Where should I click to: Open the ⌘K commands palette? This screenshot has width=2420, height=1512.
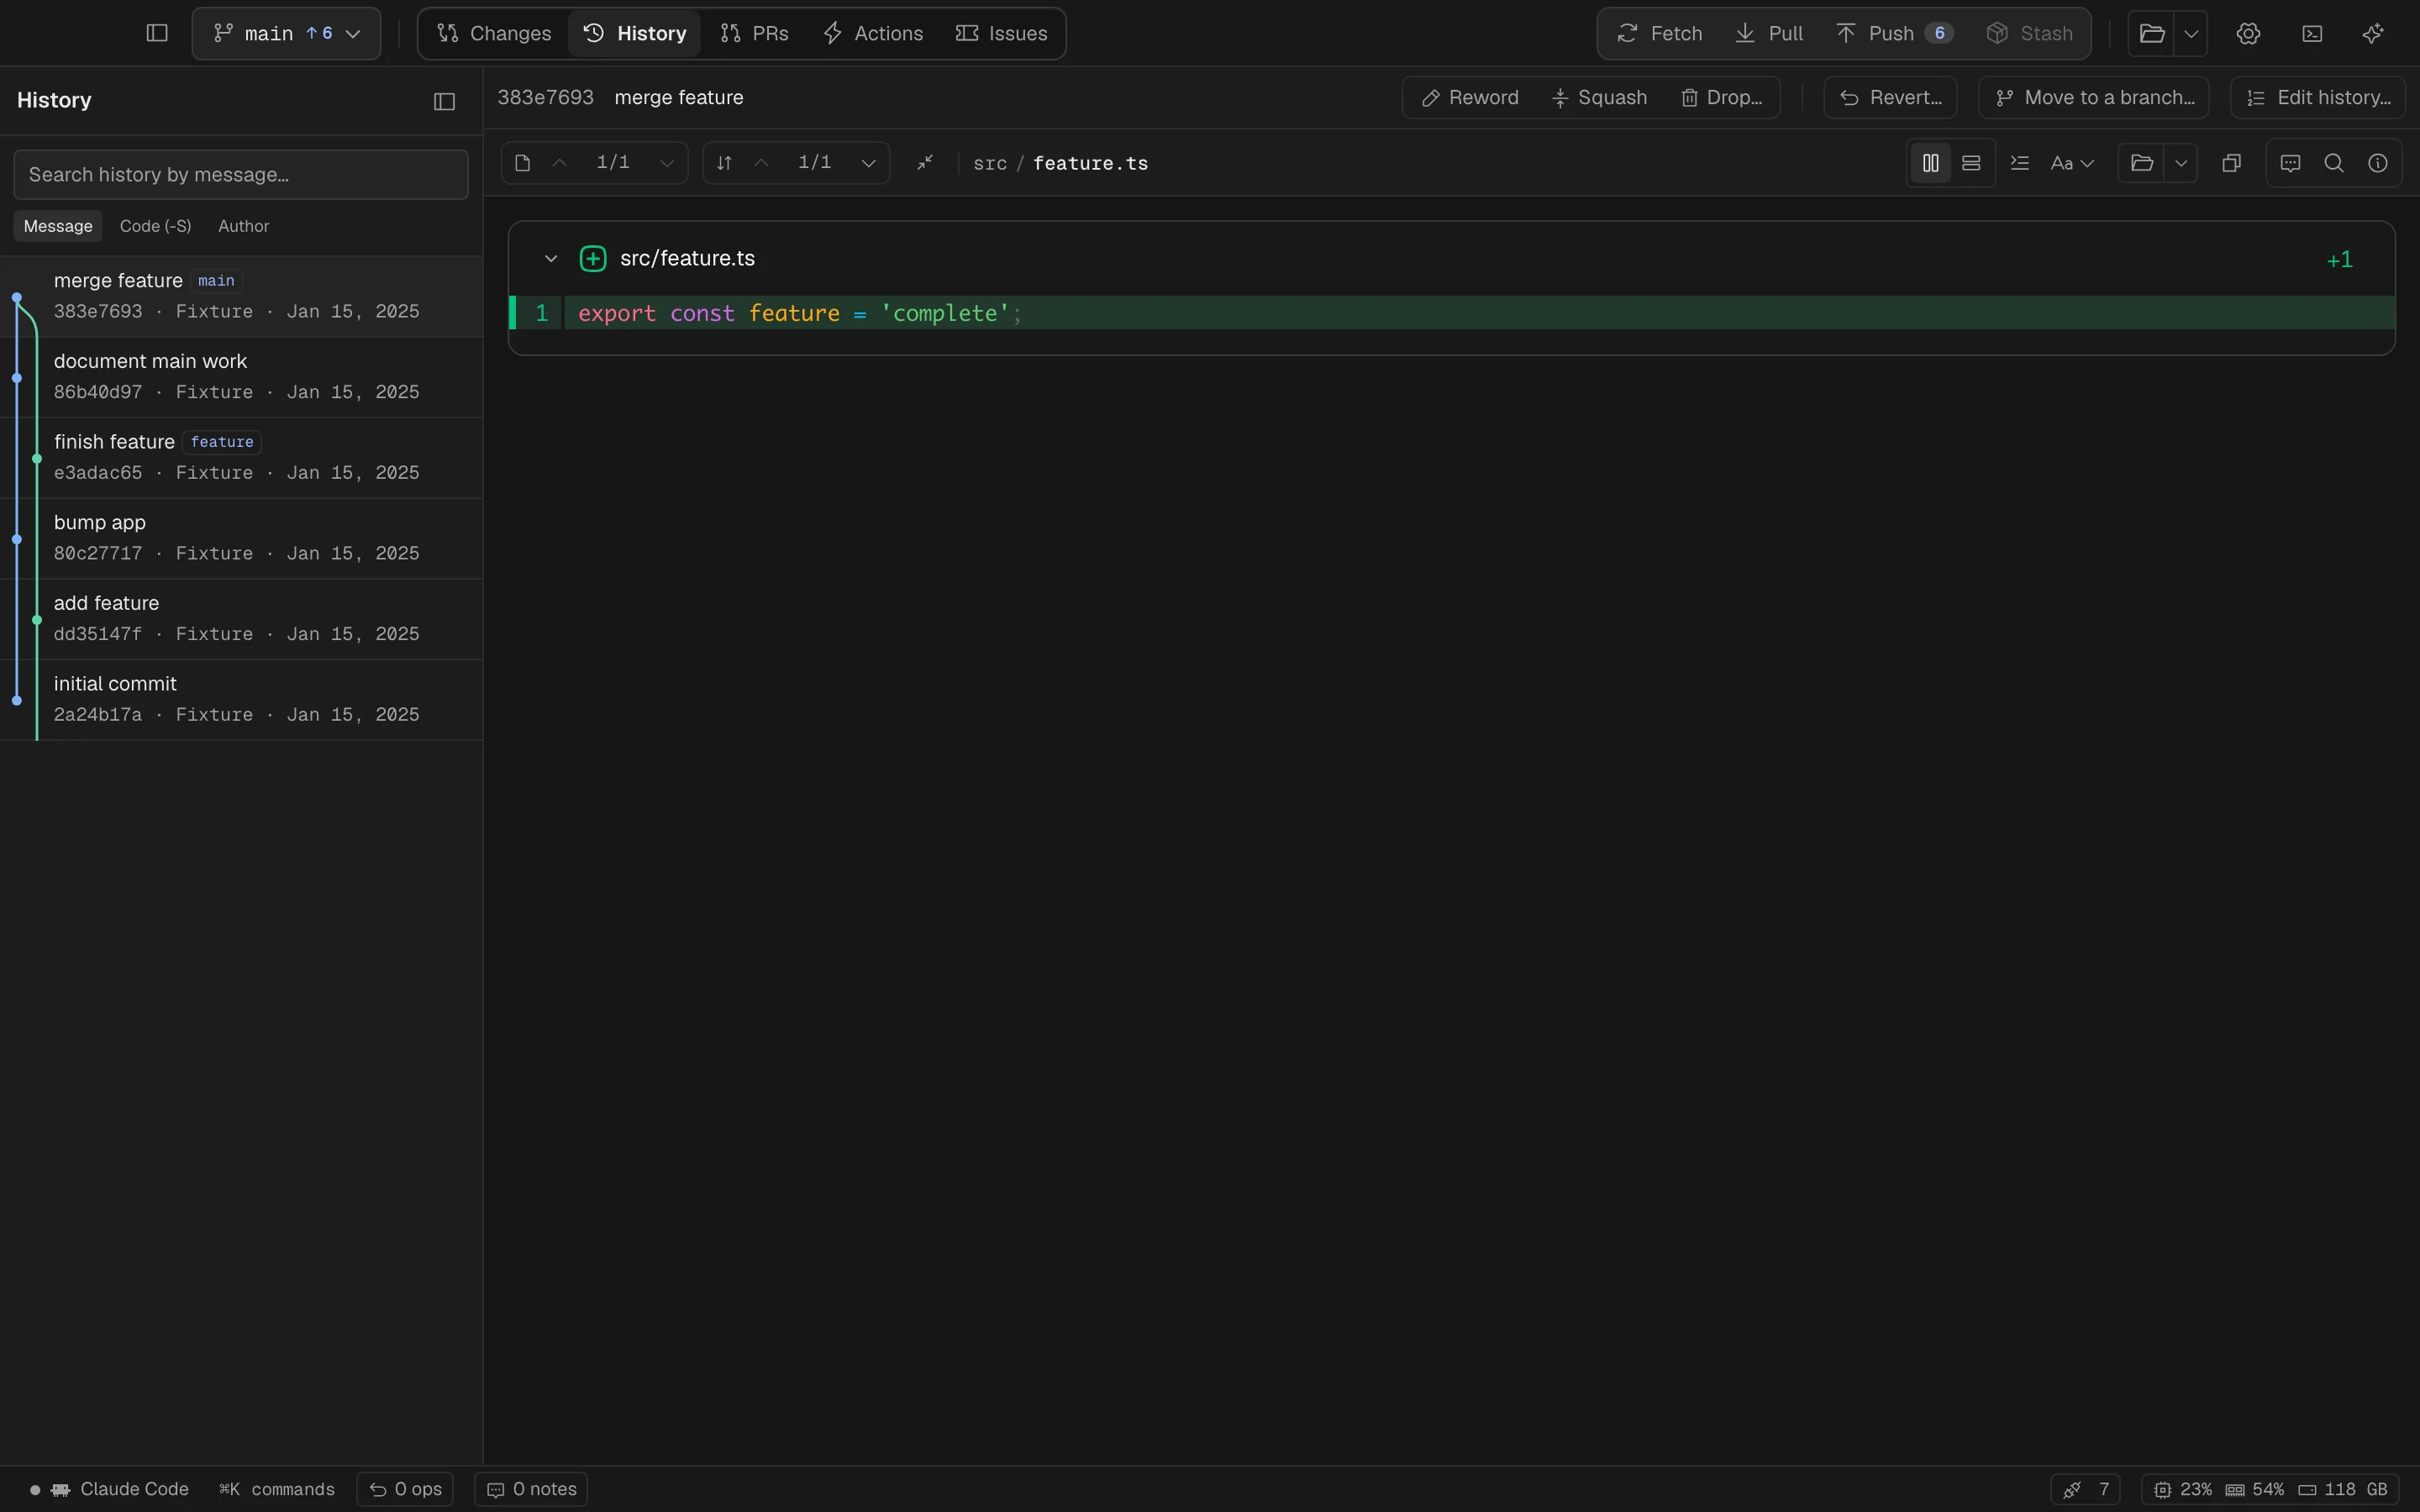coord(277,1489)
